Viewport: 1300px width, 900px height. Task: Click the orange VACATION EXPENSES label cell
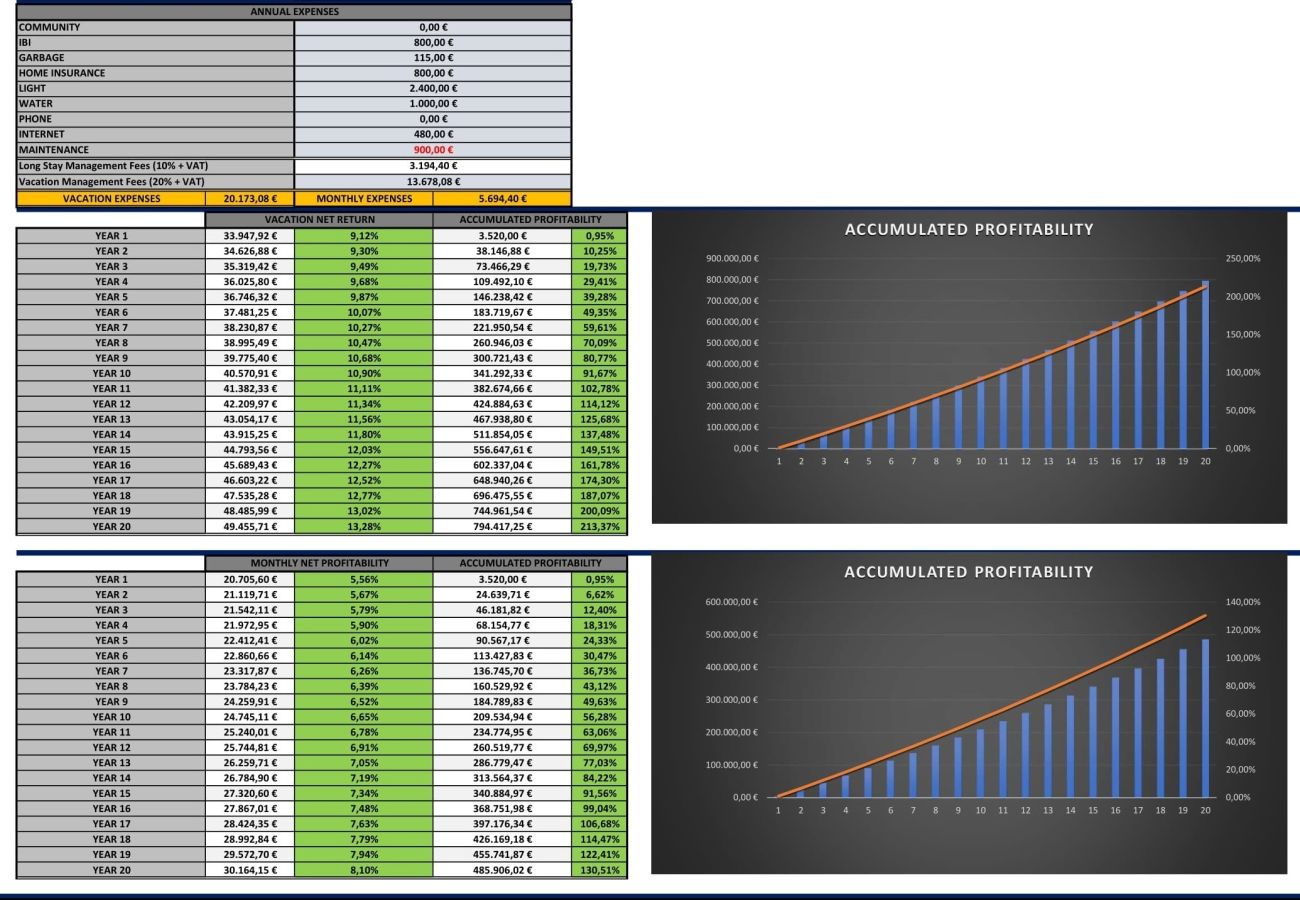click(110, 198)
